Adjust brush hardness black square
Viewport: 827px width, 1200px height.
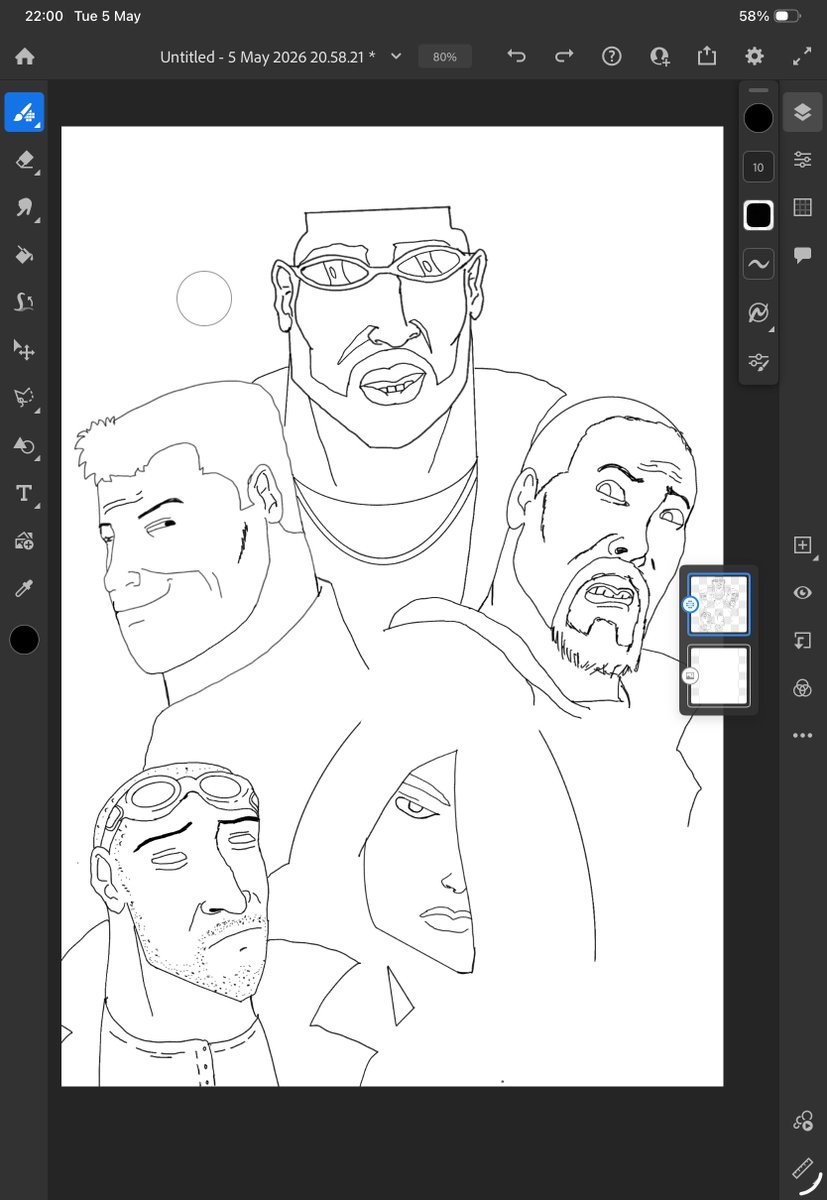[758, 215]
